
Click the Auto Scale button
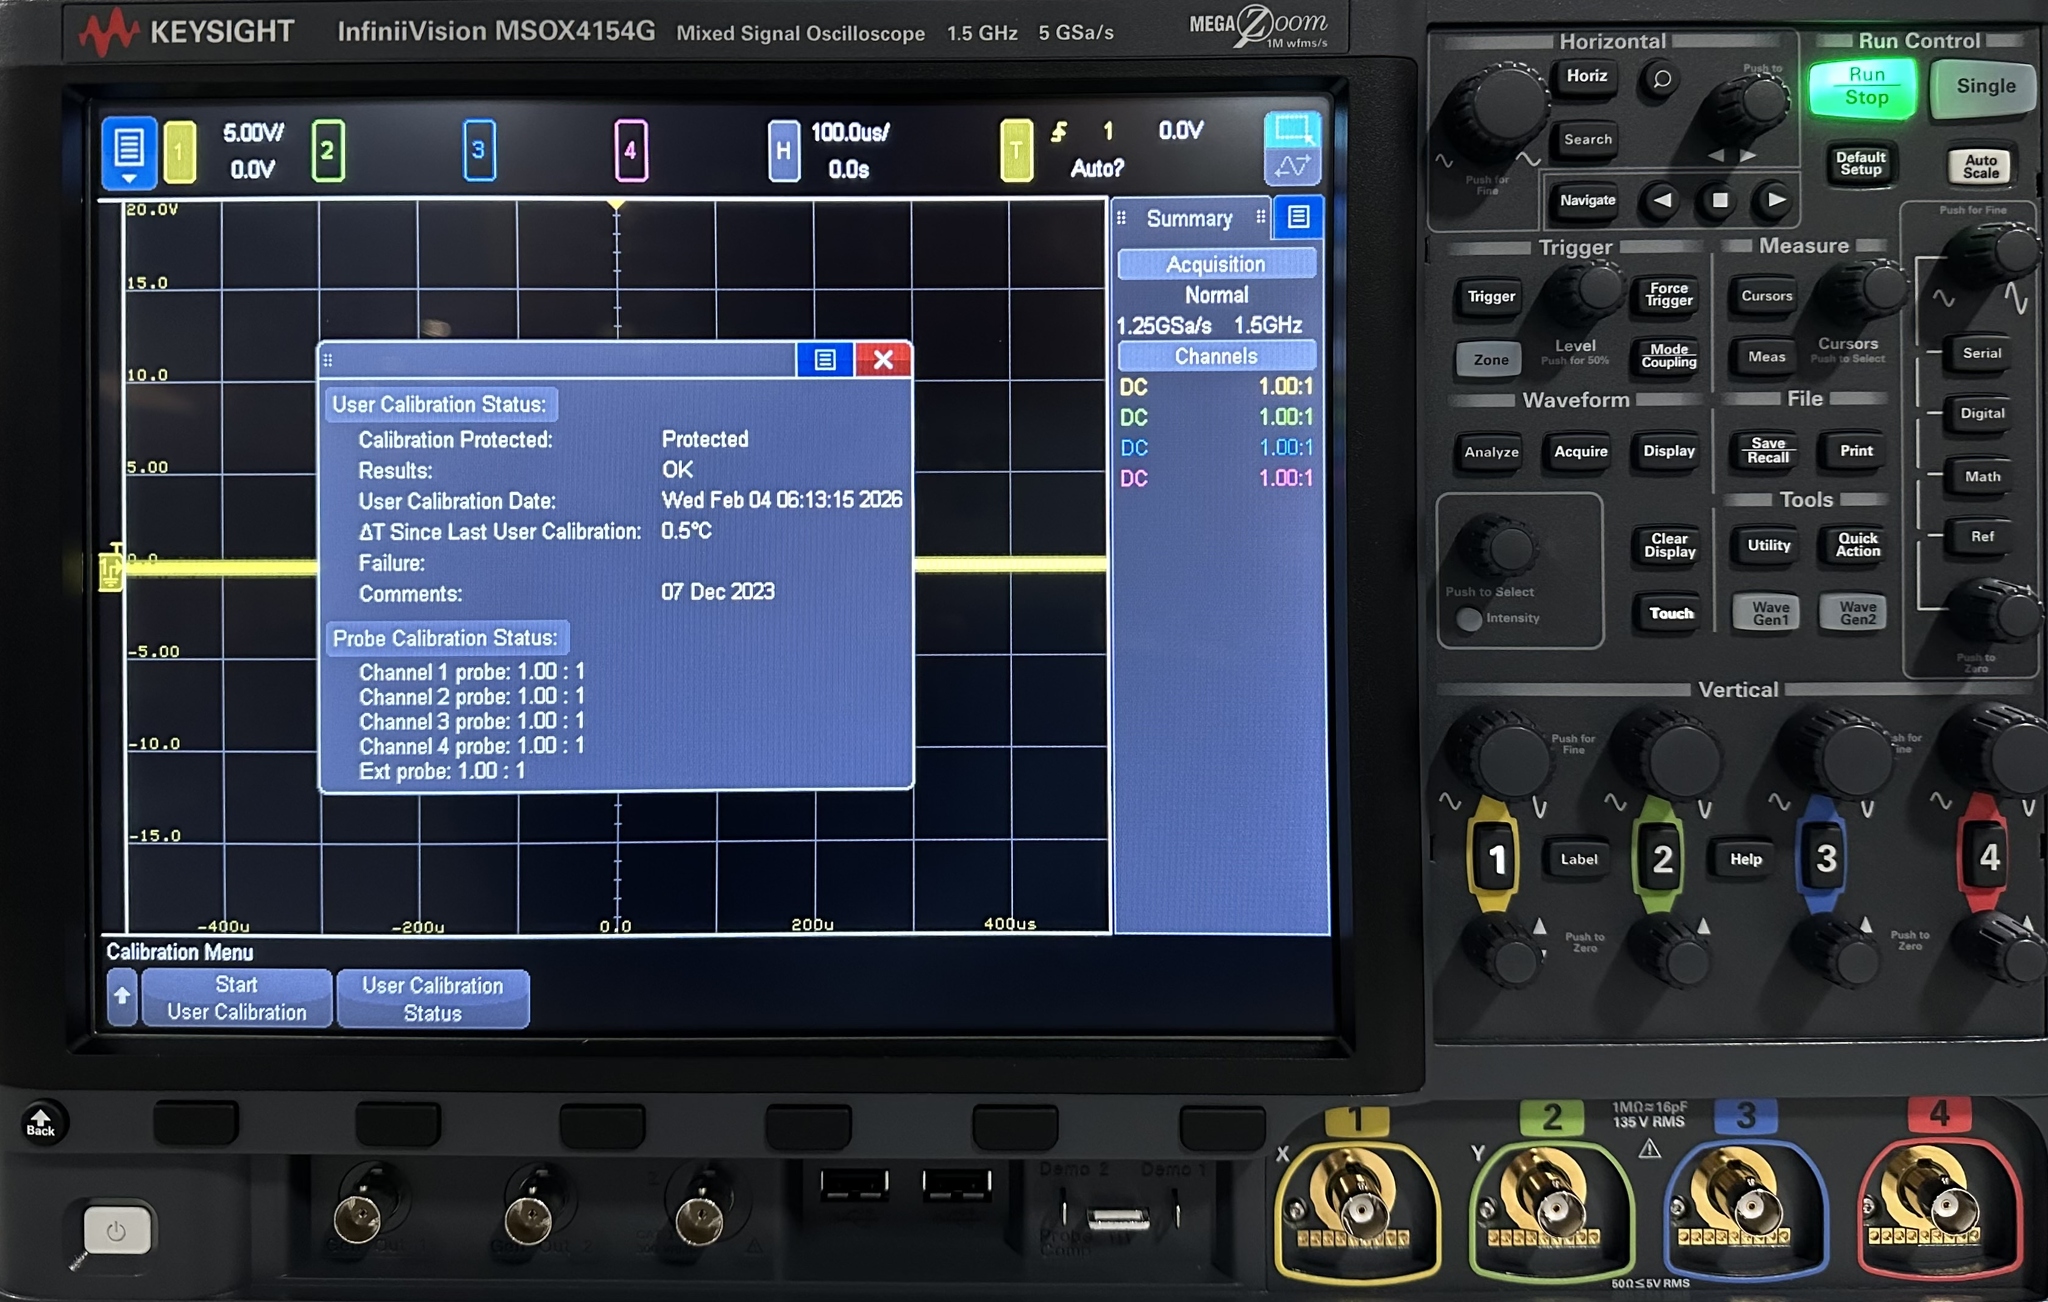(1980, 165)
